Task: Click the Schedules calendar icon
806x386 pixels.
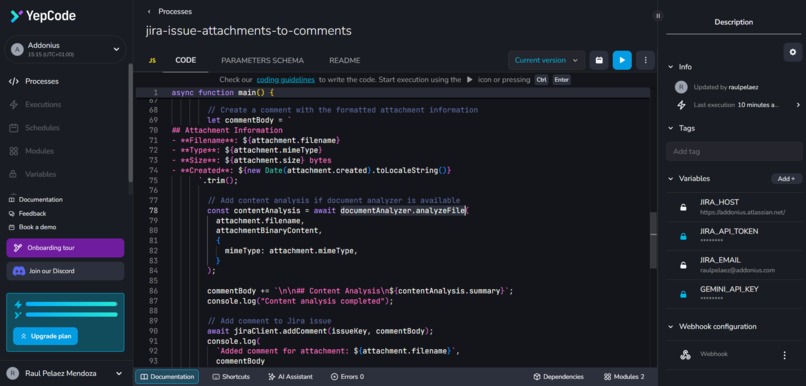Action: click(x=14, y=127)
